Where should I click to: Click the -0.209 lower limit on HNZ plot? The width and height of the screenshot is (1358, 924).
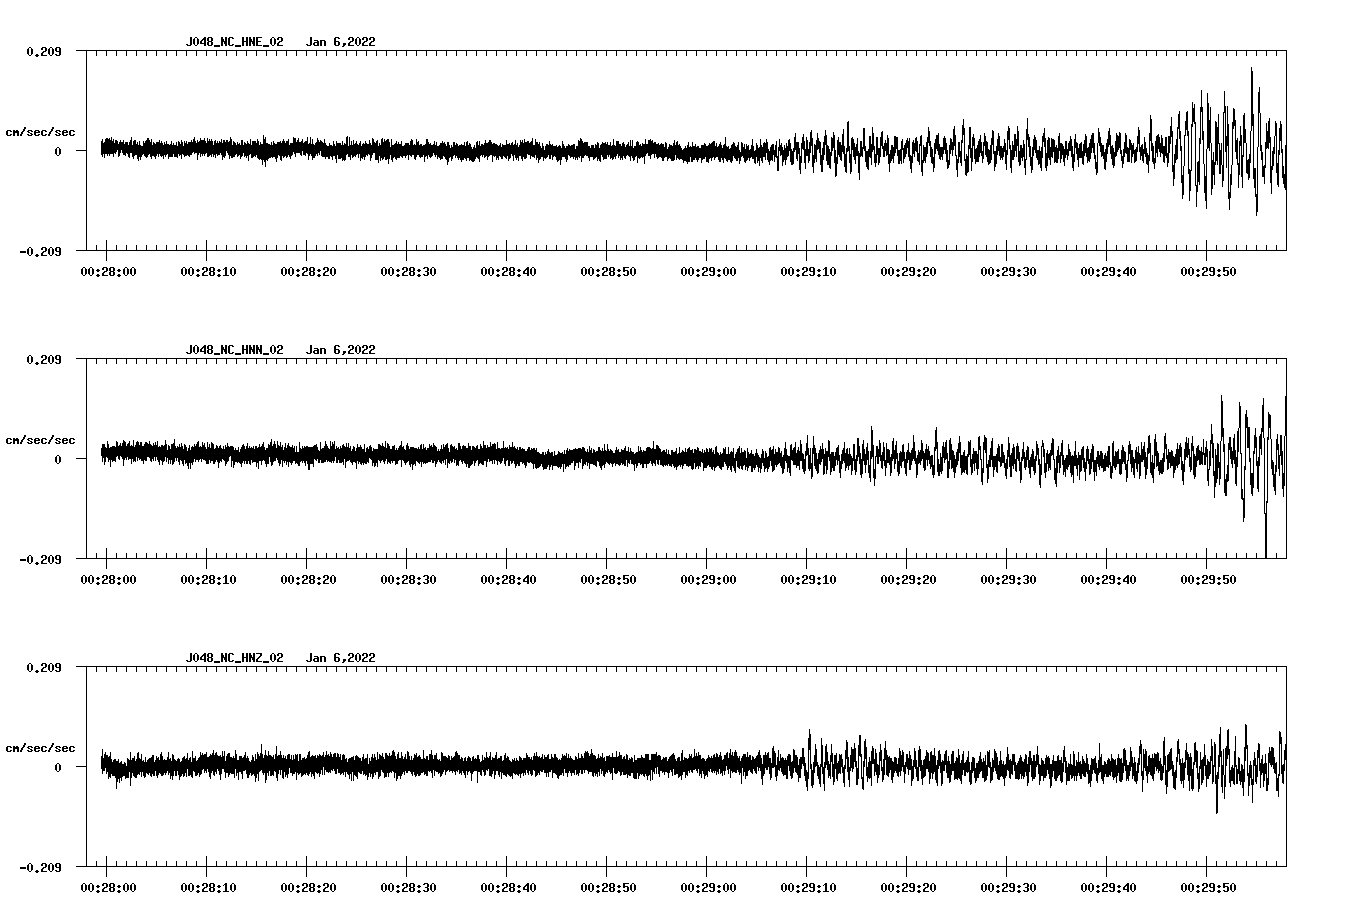(40, 867)
